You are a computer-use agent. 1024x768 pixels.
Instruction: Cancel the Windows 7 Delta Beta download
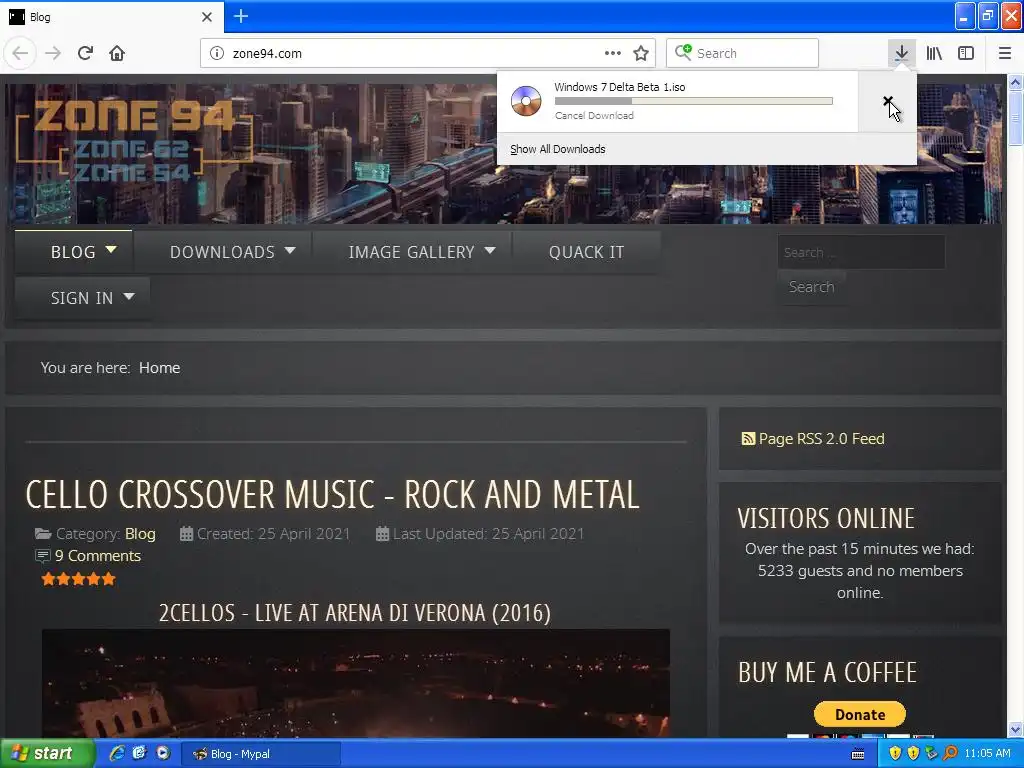[888, 101]
